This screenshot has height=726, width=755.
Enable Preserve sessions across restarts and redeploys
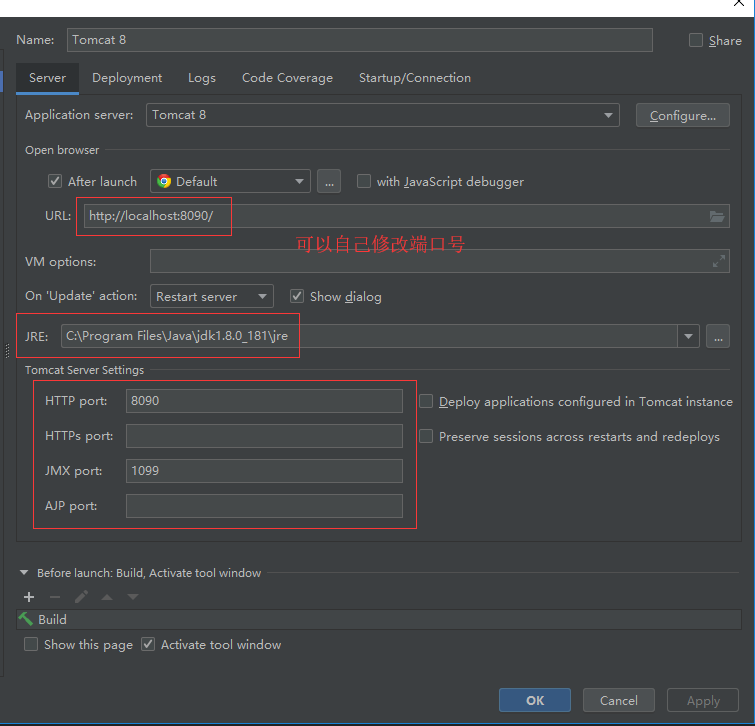tap(426, 436)
